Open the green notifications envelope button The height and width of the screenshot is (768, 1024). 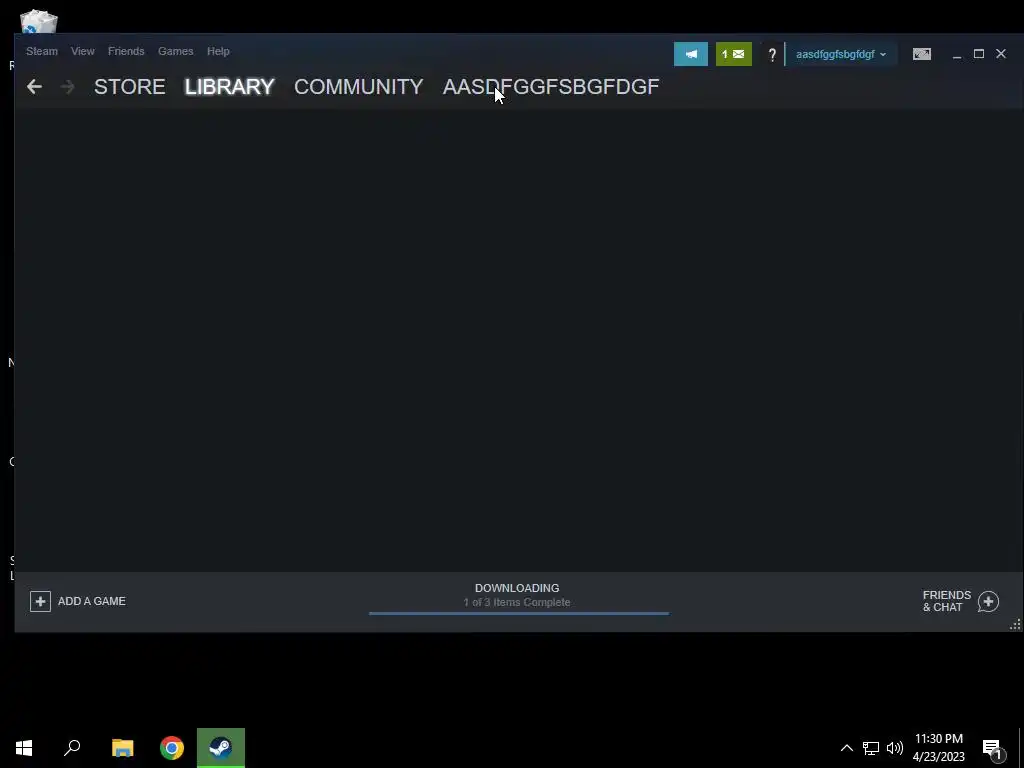pos(733,54)
